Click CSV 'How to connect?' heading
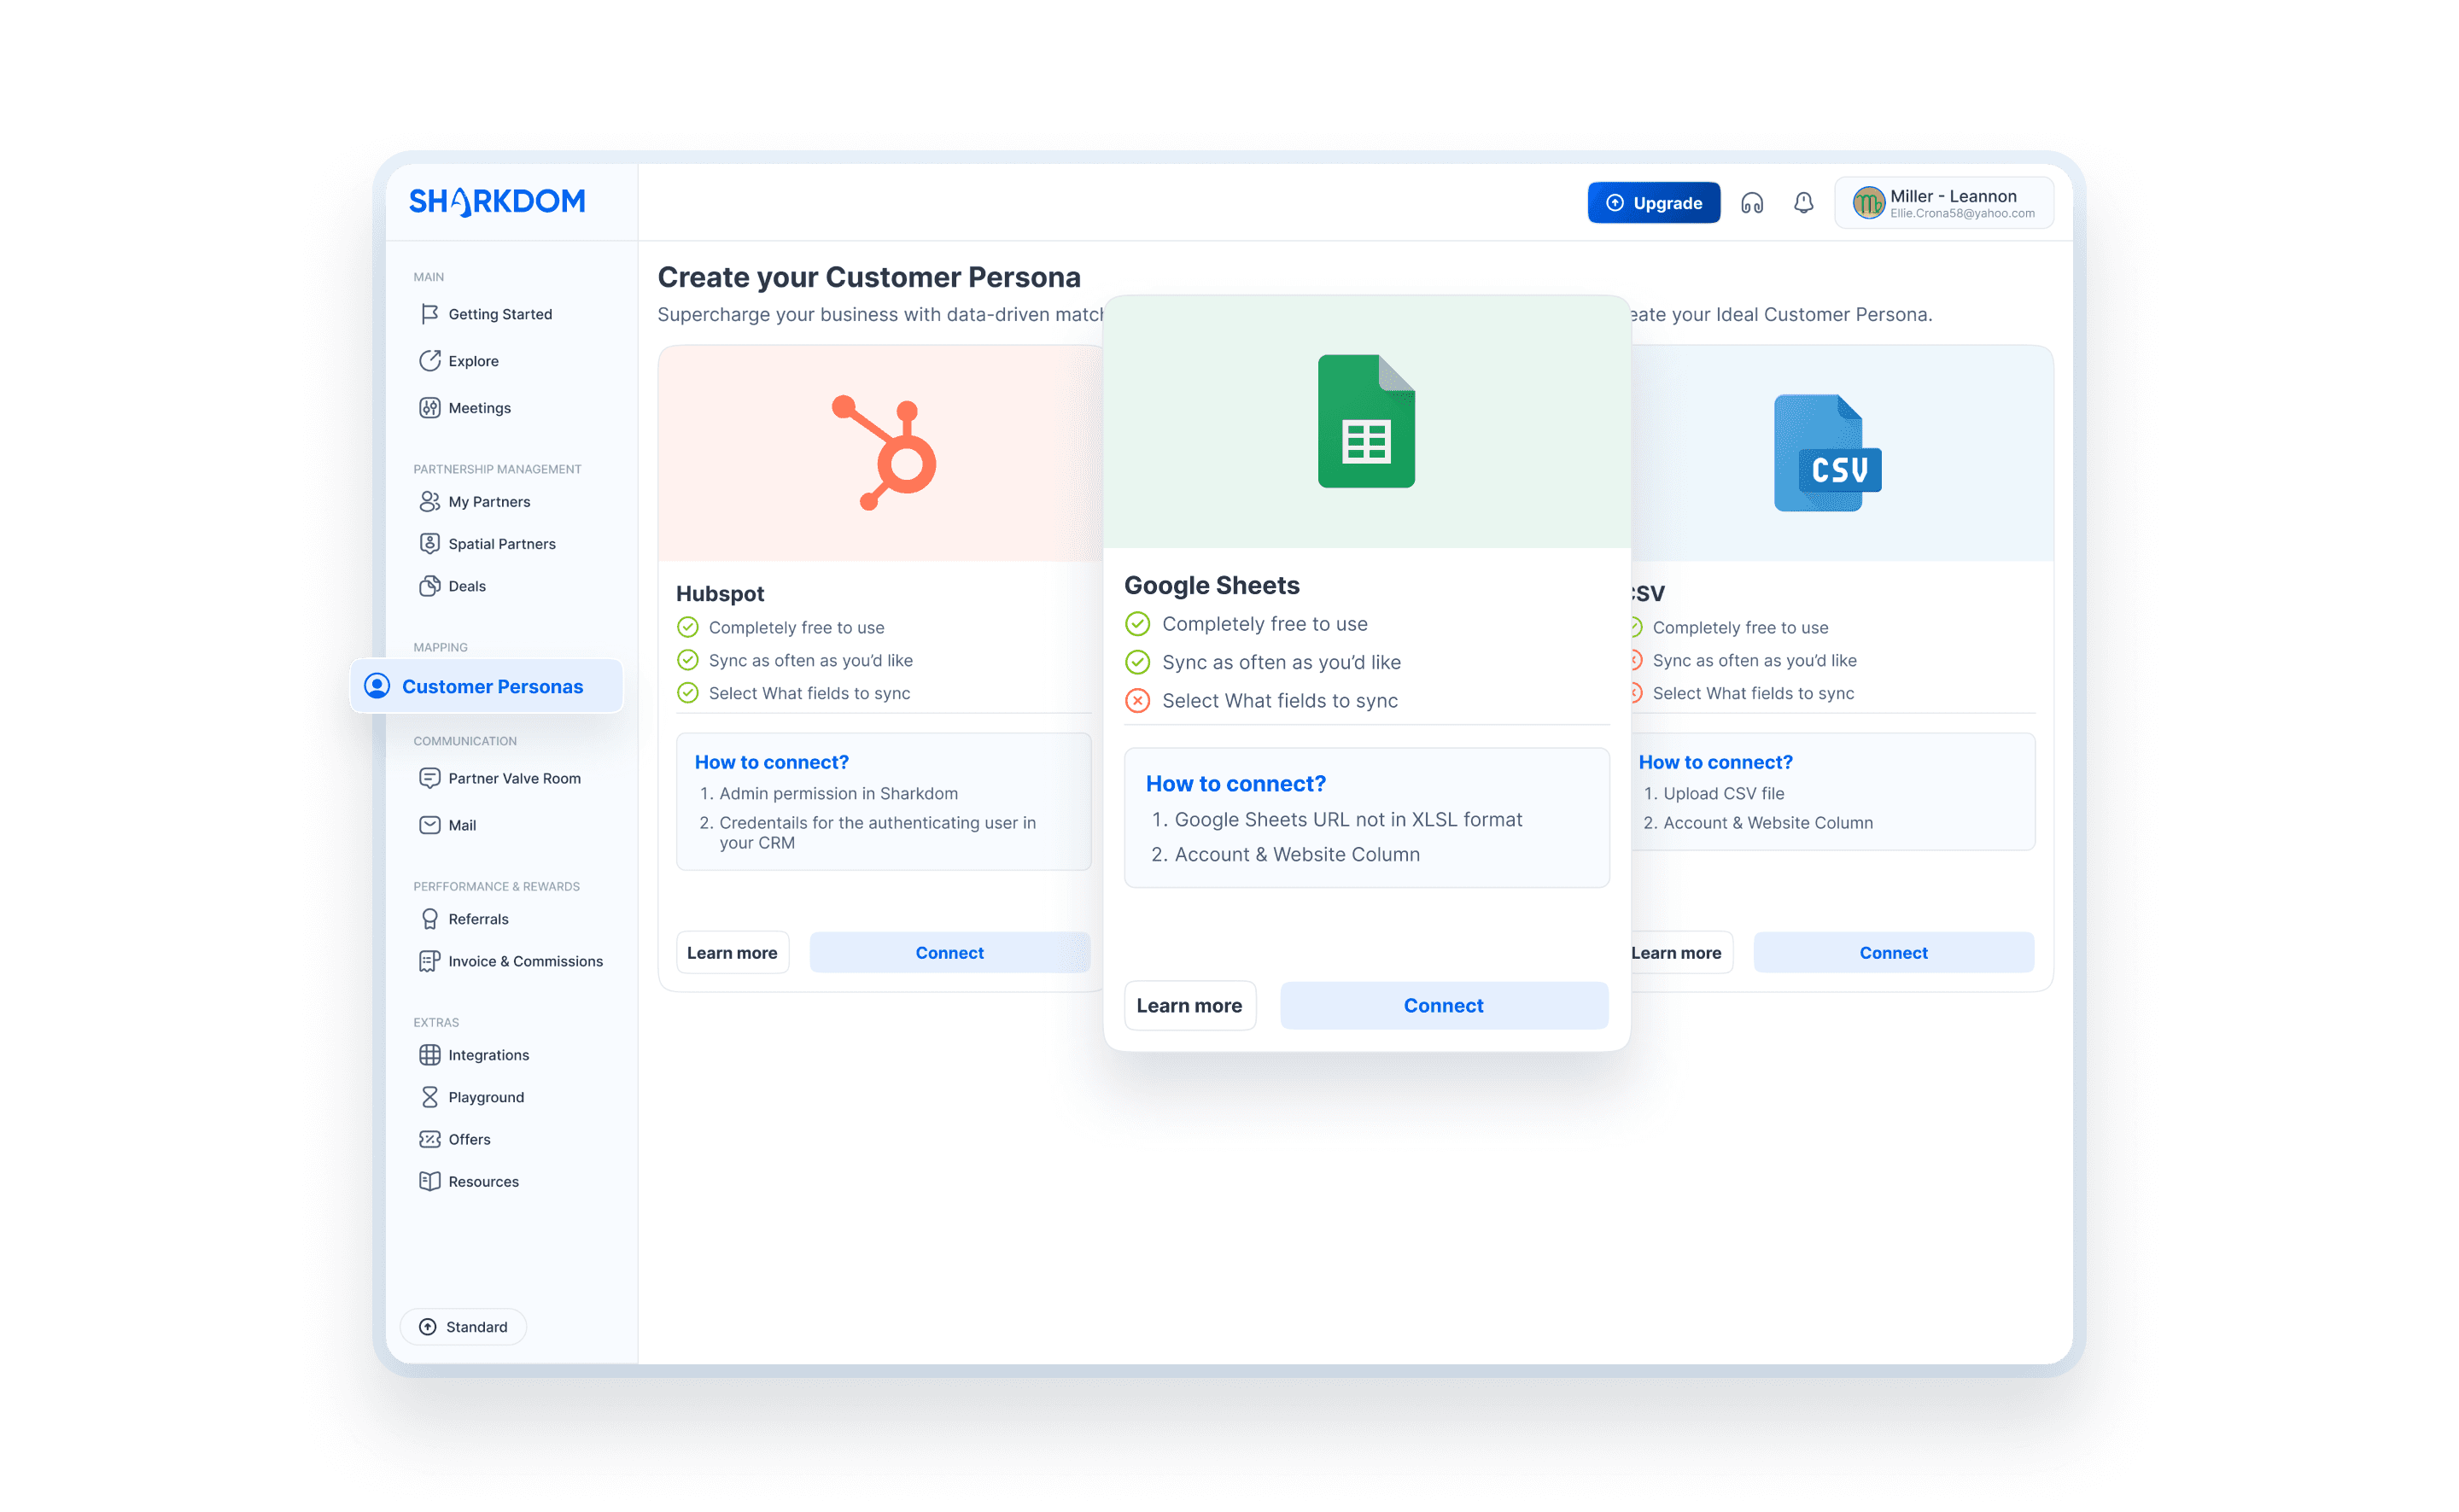The image size is (2459, 1512). [1715, 762]
